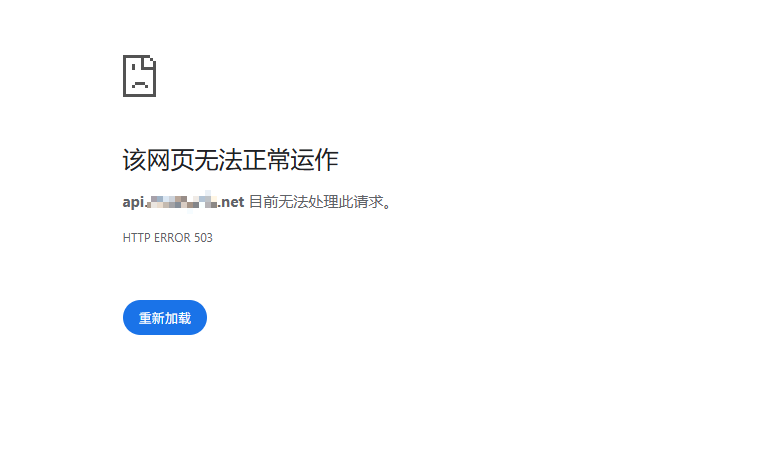The height and width of the screenshot is (449, 766).
Task: Click the characters 加载 on the blue button
Action: point(178,318)
